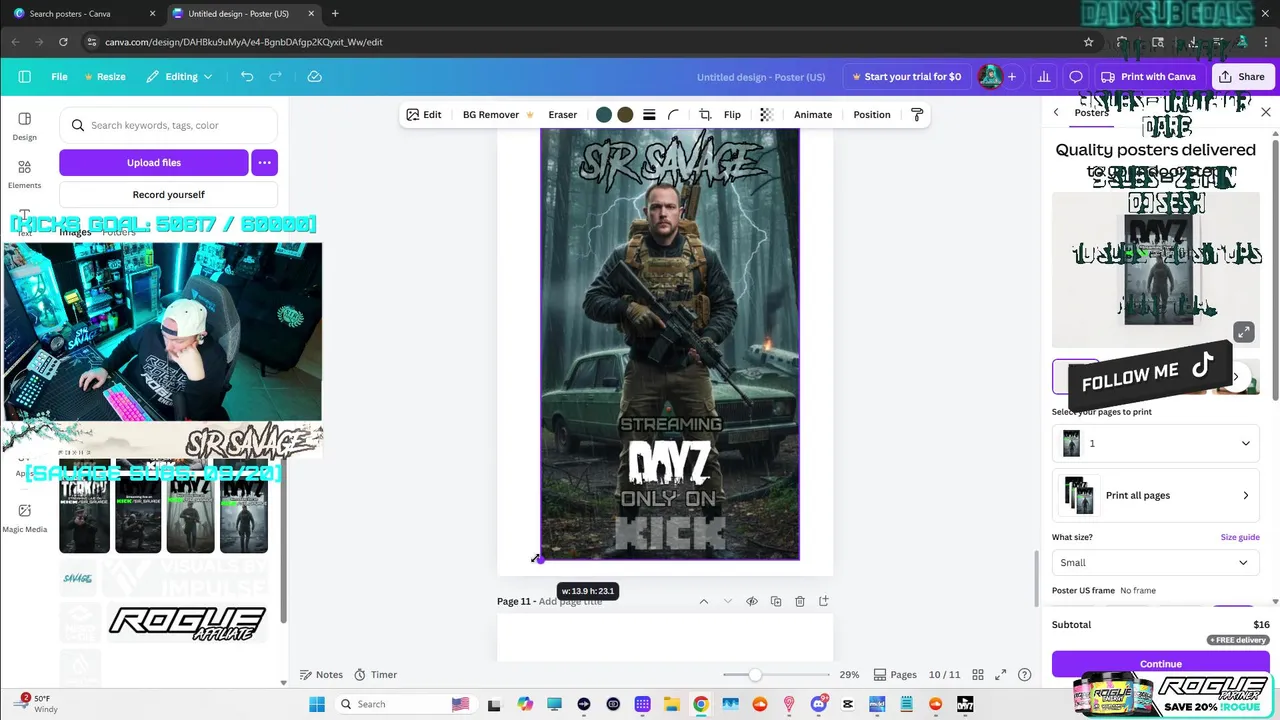Open the Animate panel
1280x720 pixels.
[x=813, y=115]
